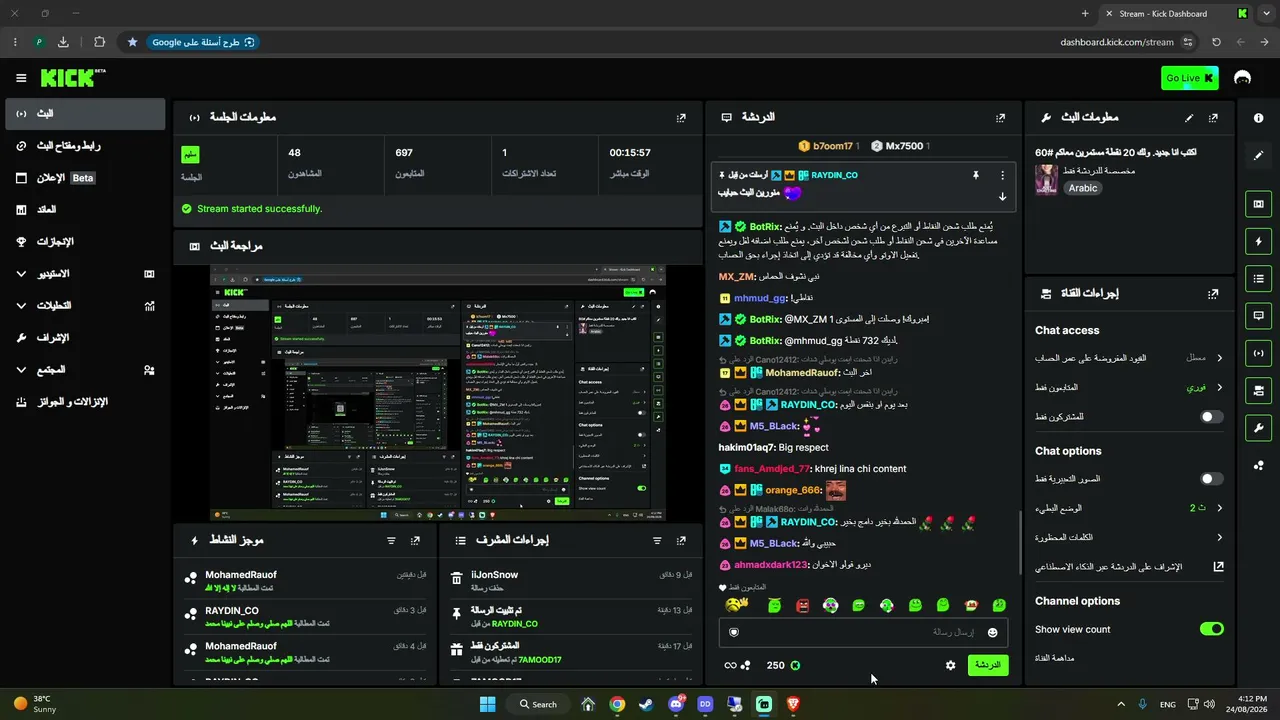Viewport: 1280px width, 720px height.
Task: Open Drops and rewards sidebar item
Action: click(x=84, y=402)
